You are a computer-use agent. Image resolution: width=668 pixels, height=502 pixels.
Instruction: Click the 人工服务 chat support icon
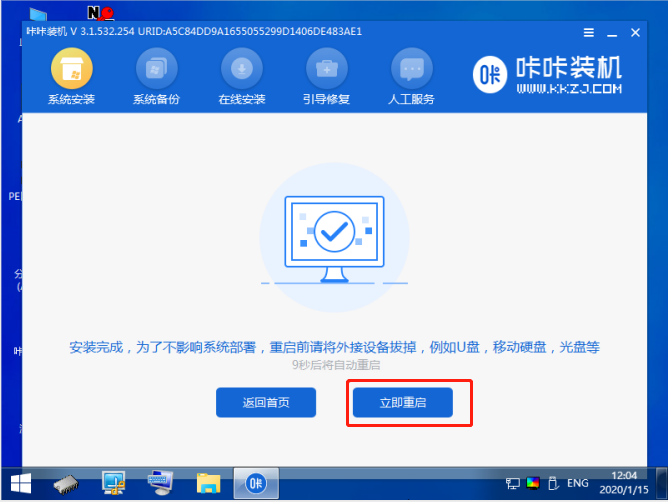point(410,78)
